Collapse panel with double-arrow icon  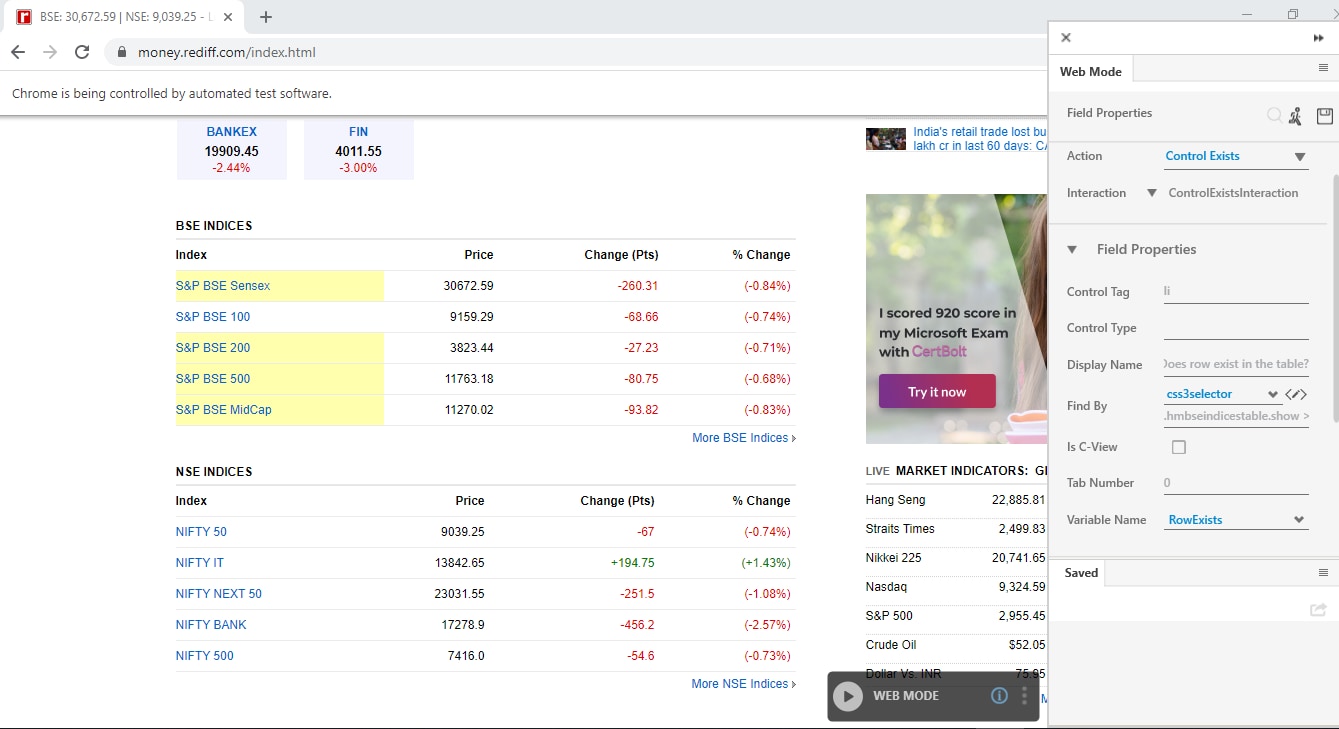point(1318,38)
